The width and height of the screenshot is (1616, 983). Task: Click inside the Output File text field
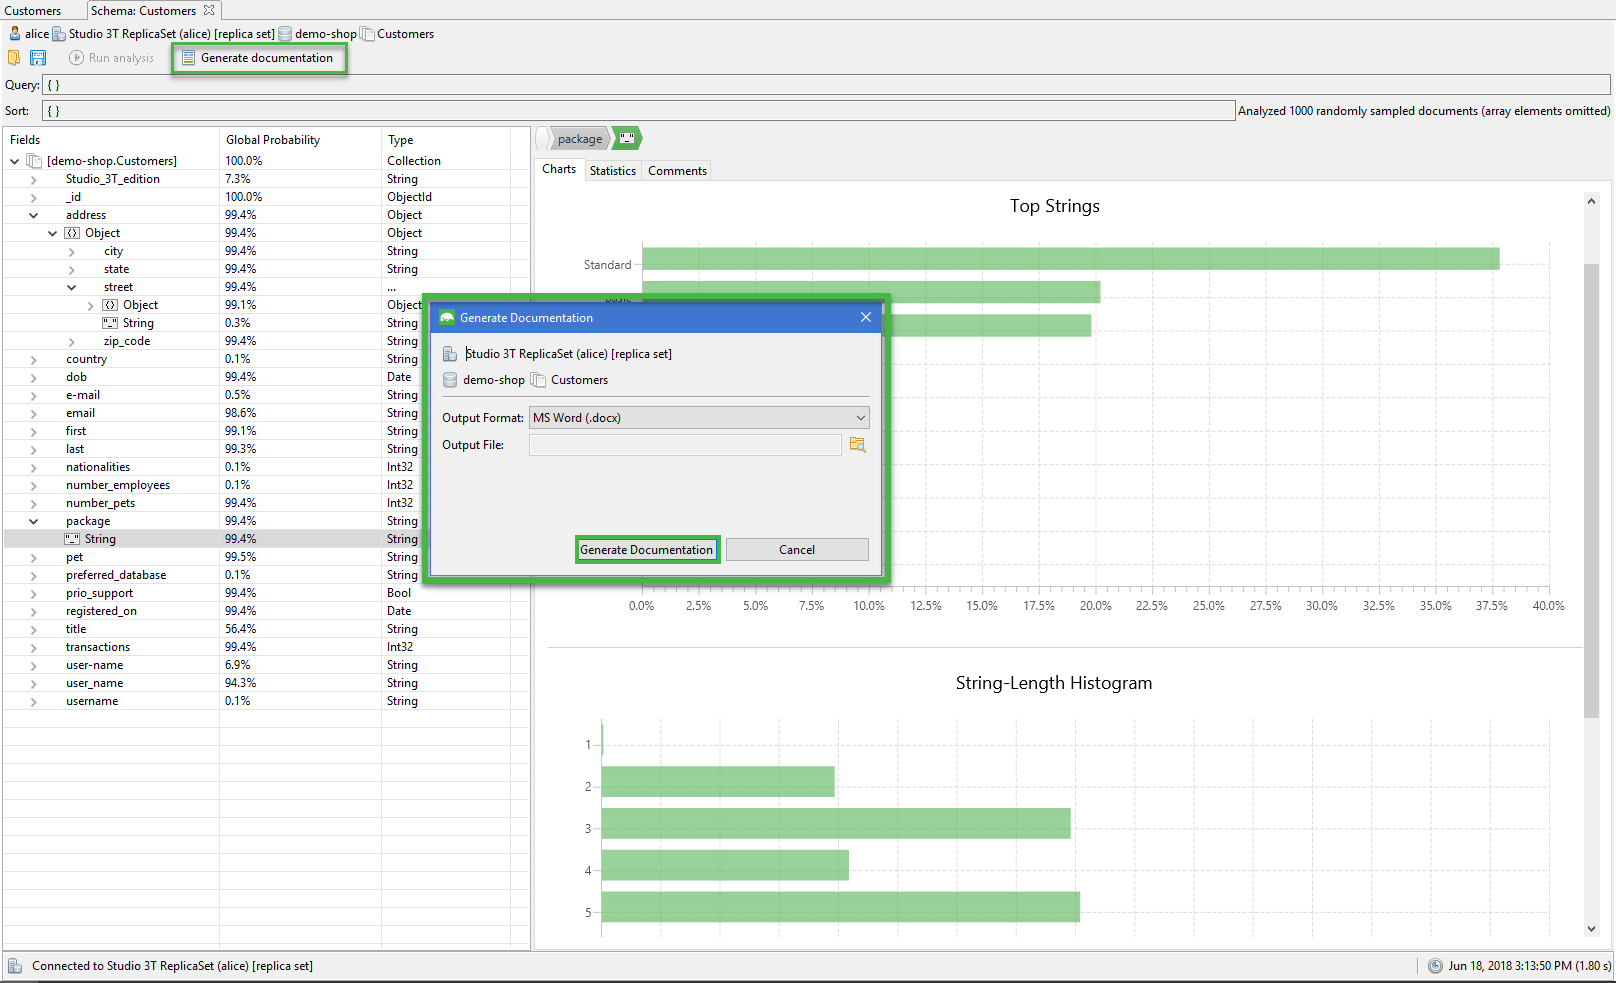(685, 445)
